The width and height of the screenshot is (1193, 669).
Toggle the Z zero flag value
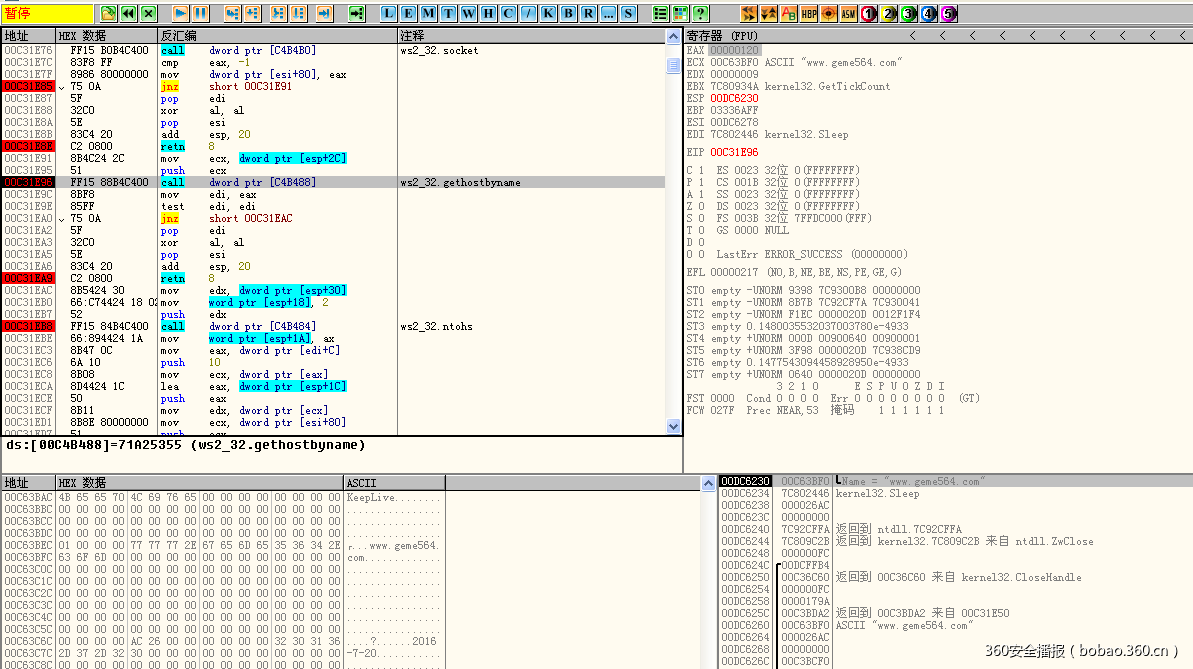[699, 206]
